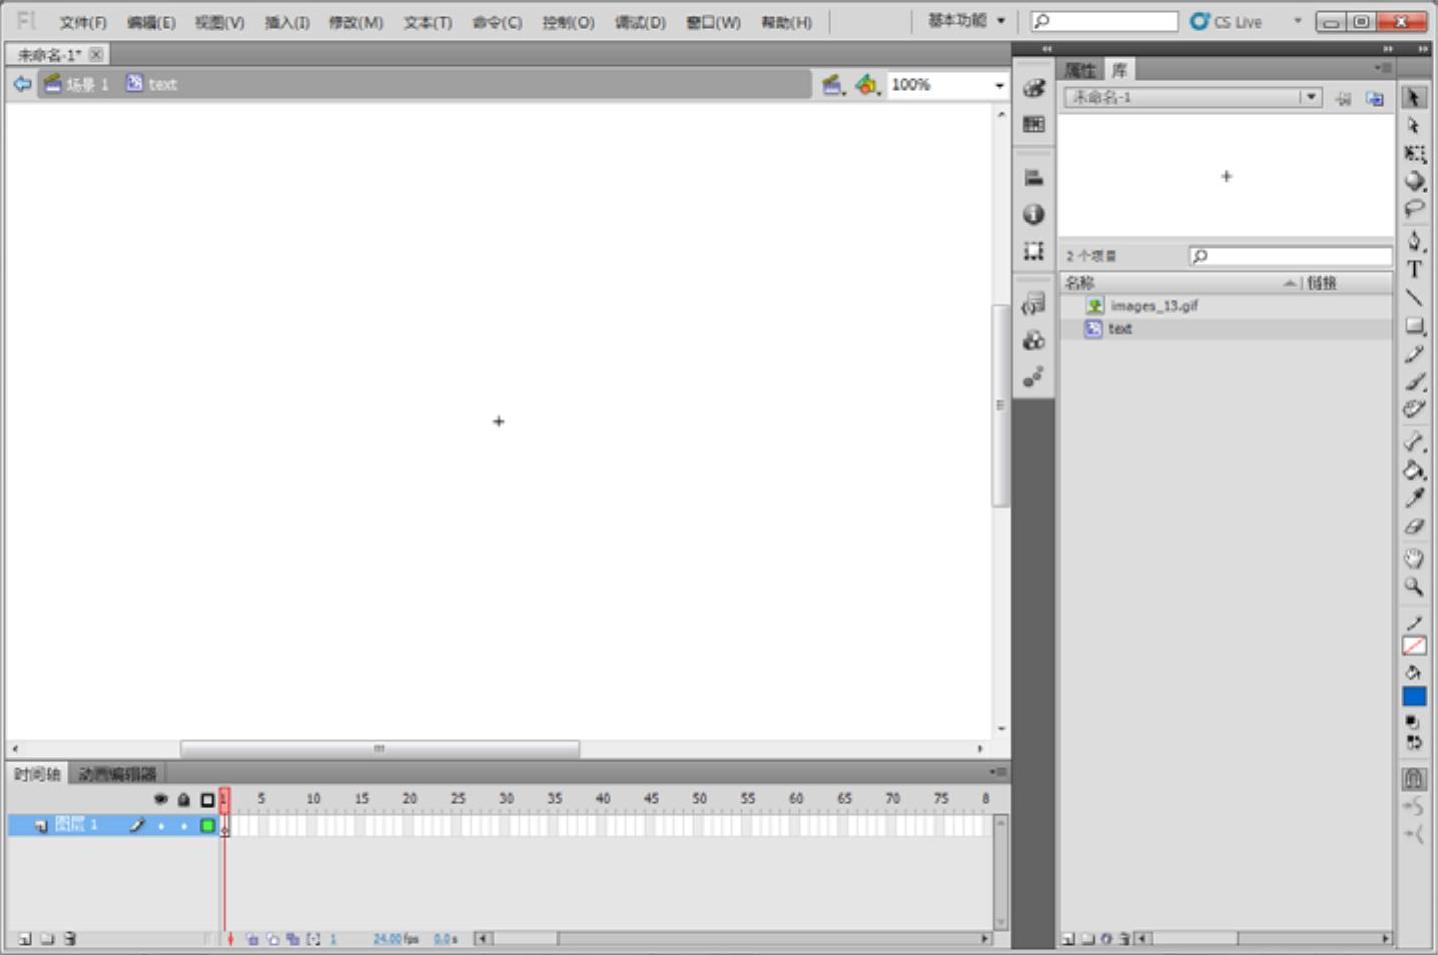This screenshot has width=1438, height=955.
Task: Click 场景 1 in the breadcrumb
Action: tap(76, 84)
